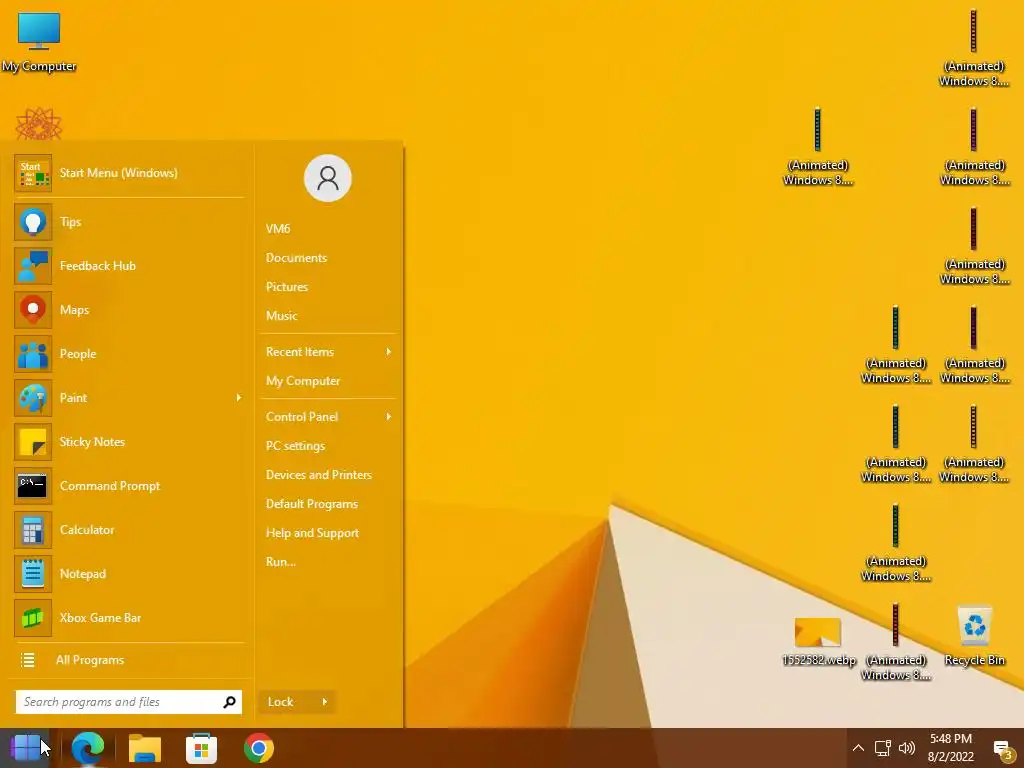Click the Windows Start button on taskbar
The width and height of the screenshot is (1024, 768).
coord(27,748)
